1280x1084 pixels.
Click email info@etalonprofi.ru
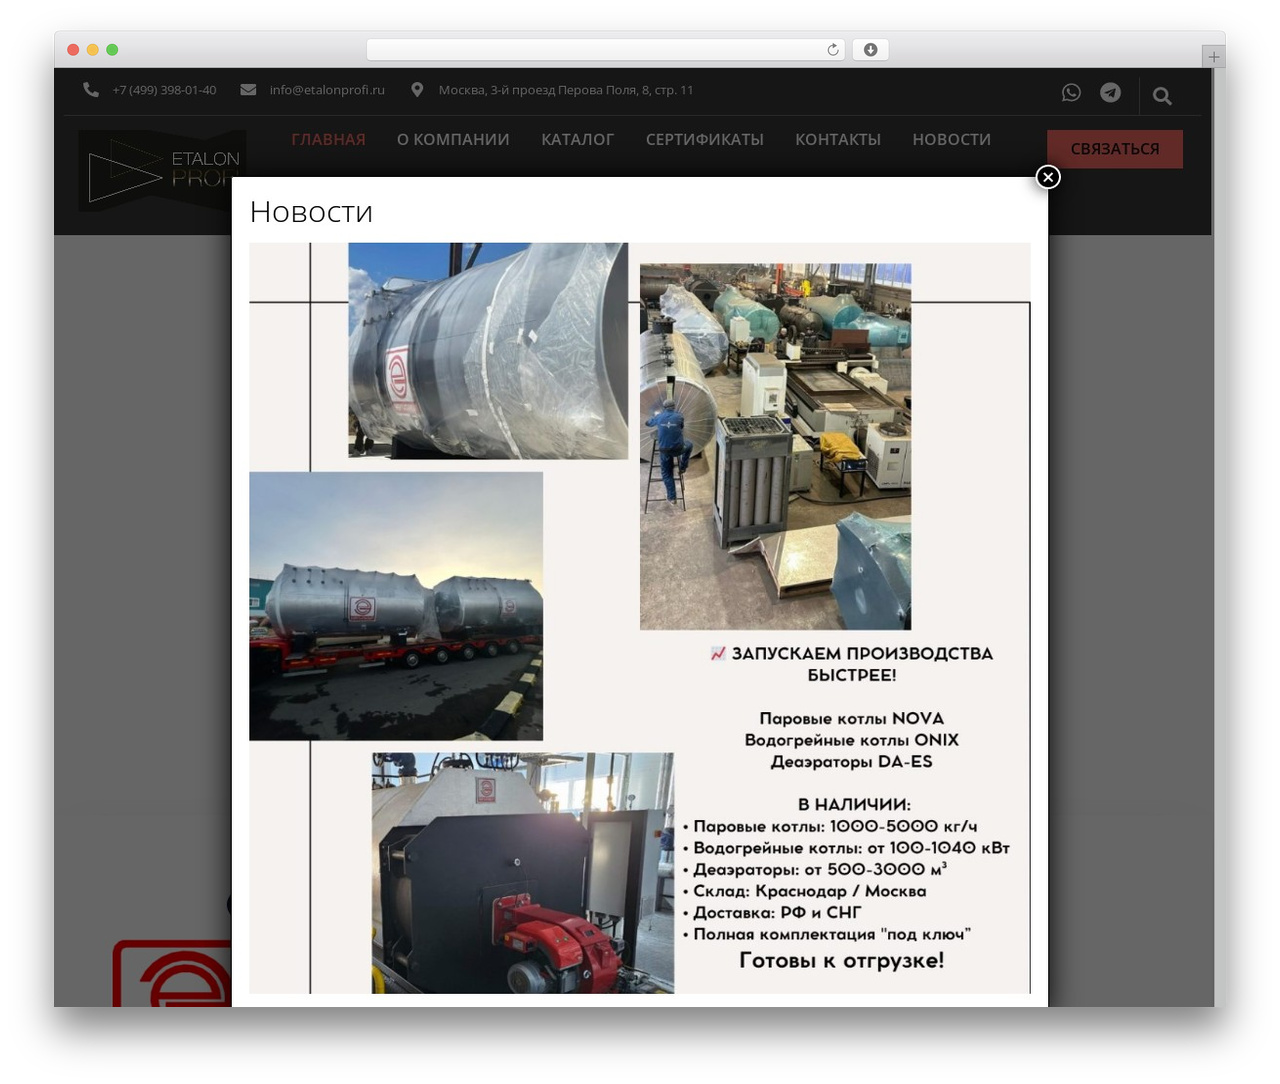click(327, 90)
